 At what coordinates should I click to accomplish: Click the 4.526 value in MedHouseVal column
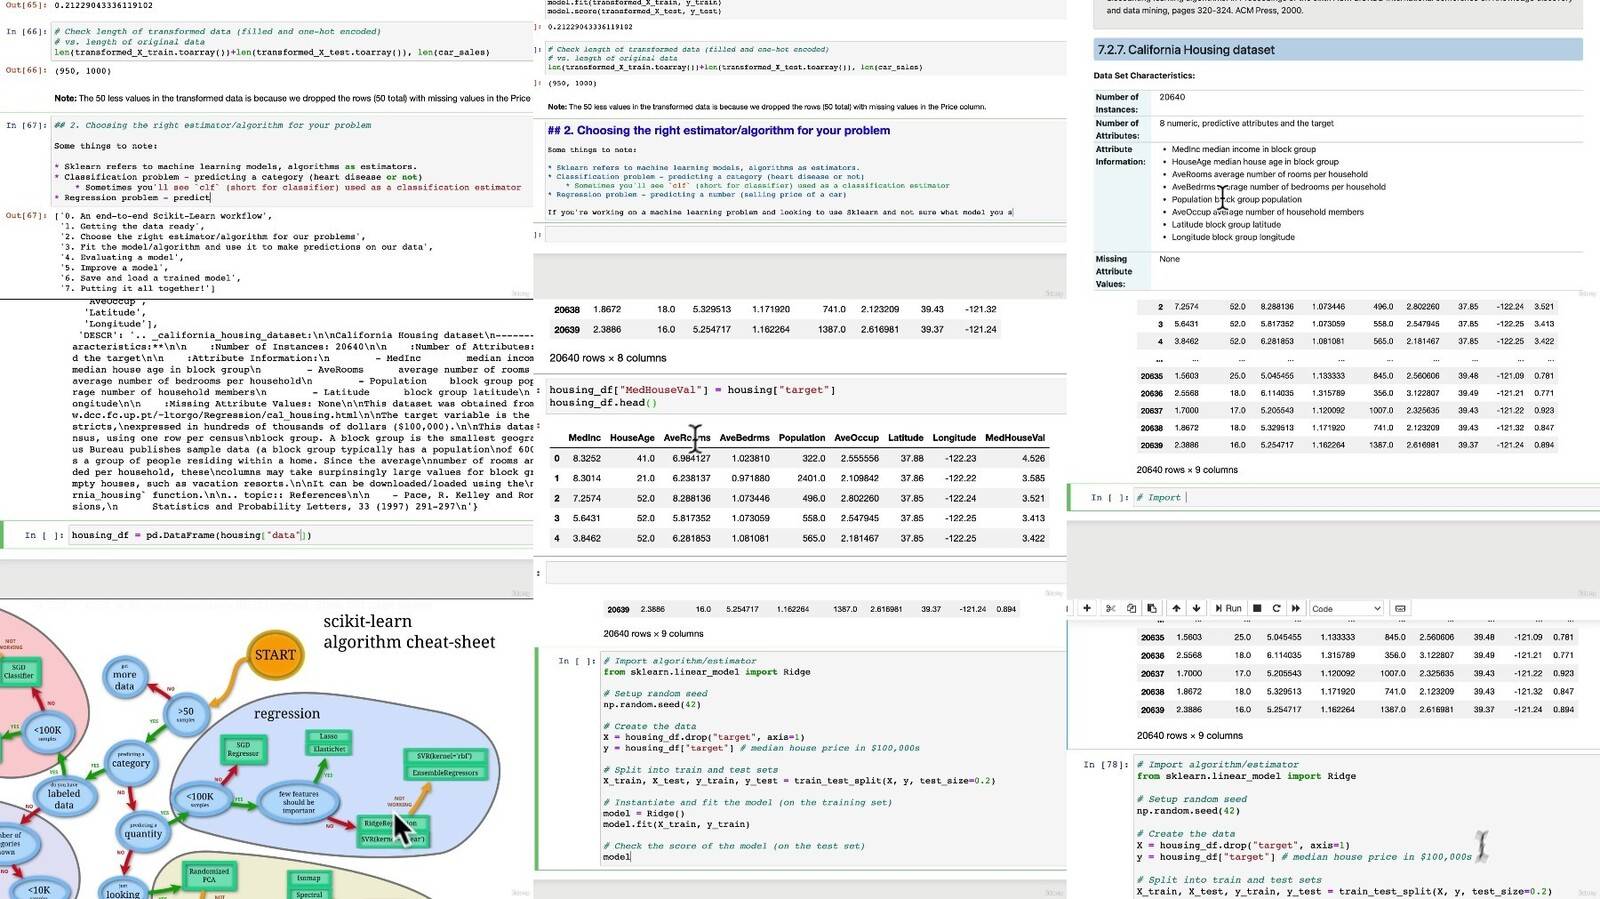(x=1033, y=458)
